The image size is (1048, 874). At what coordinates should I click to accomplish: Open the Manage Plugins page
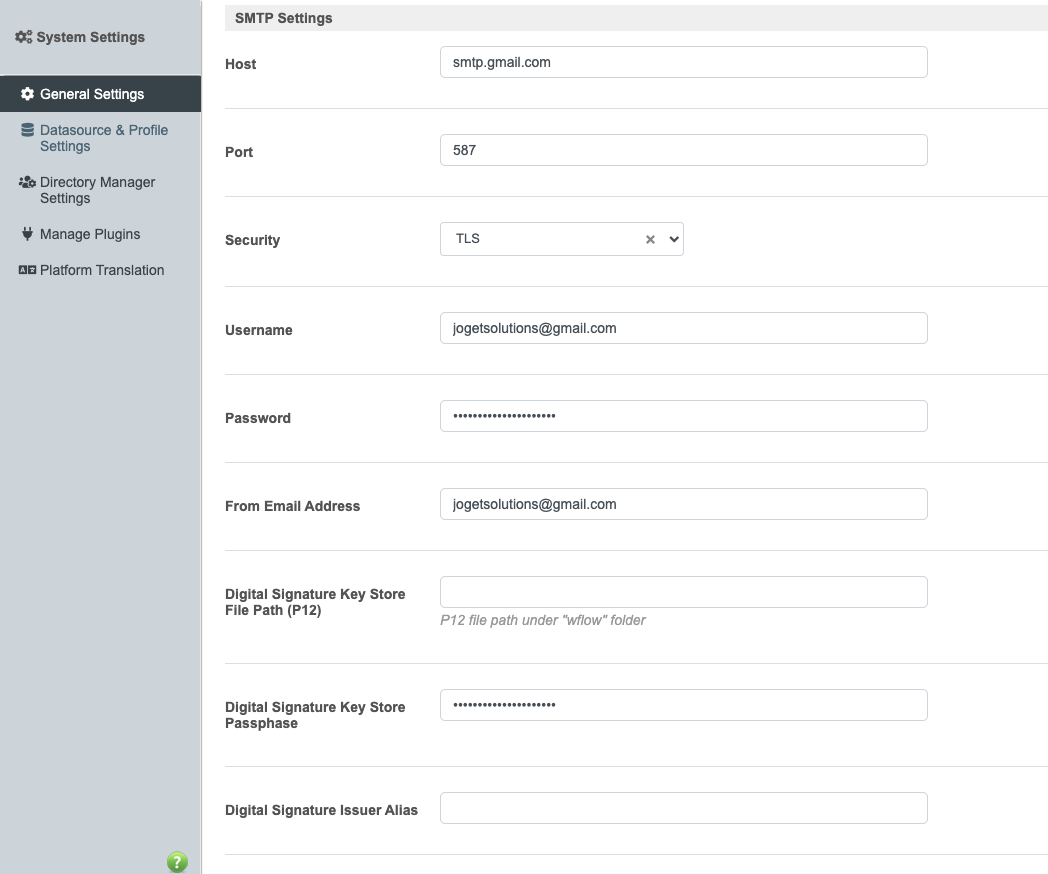tap(90, 234)
